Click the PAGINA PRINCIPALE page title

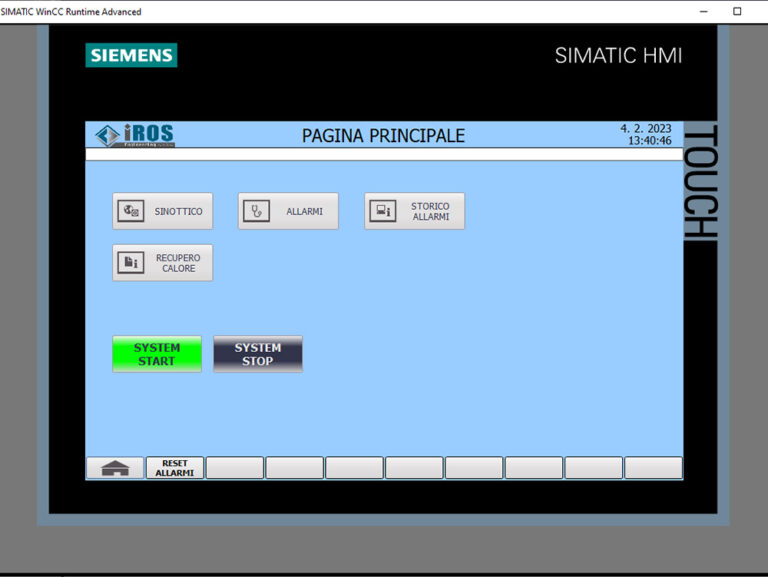pyautogui.click(x=383, y=136)
